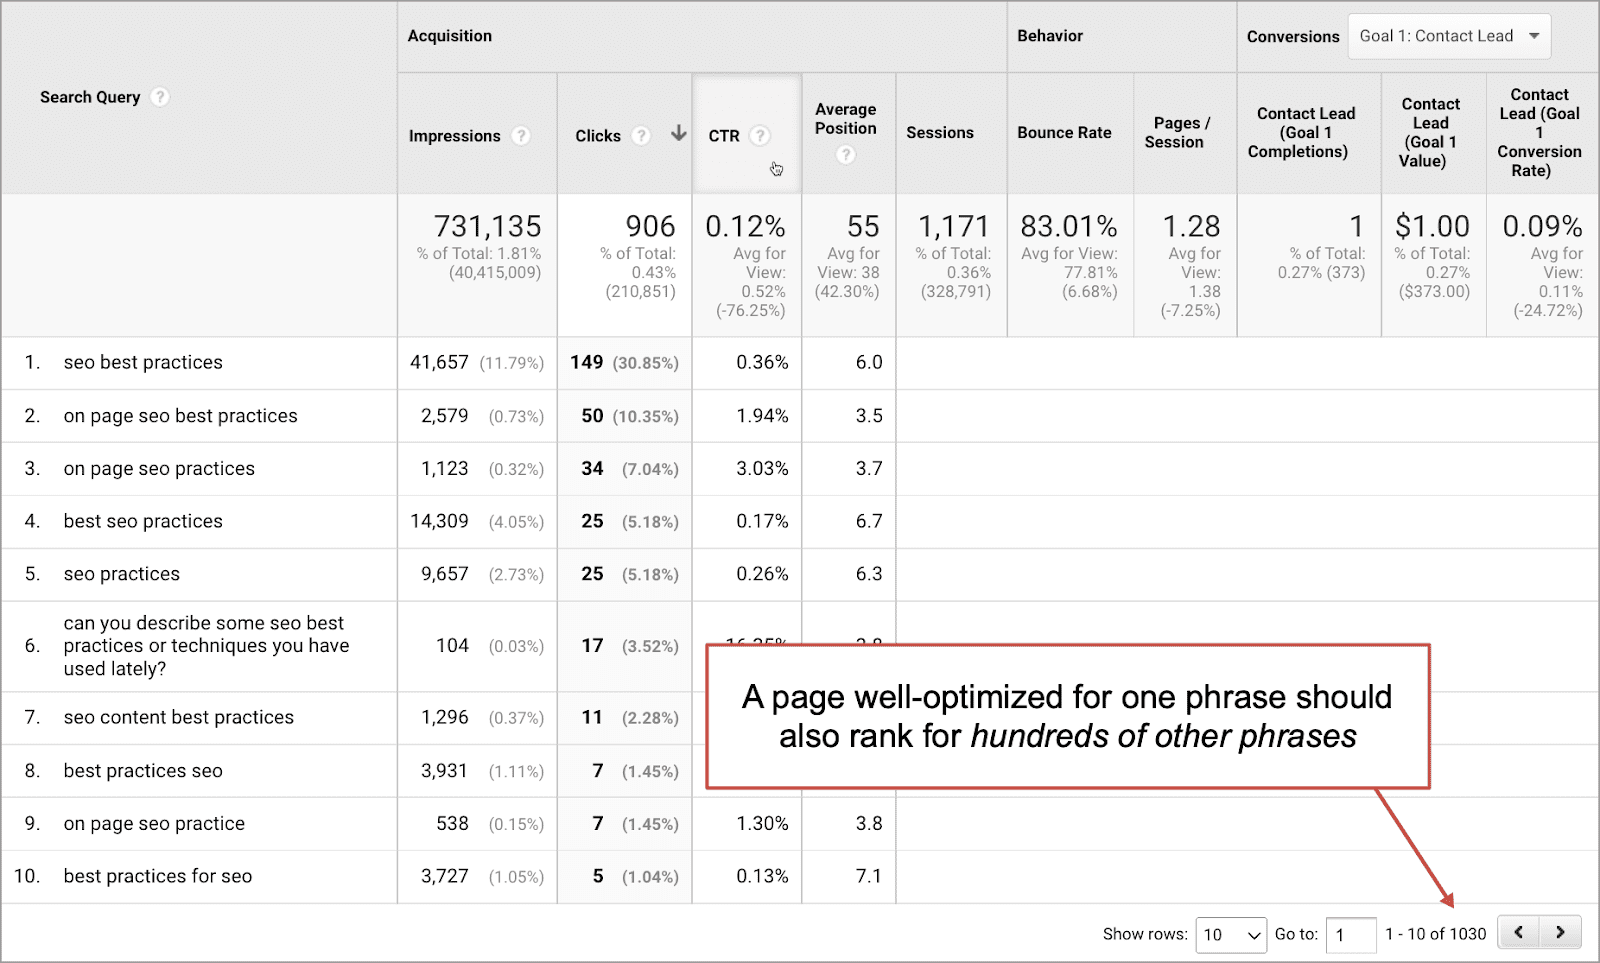Click CTR cell 1.30%
The image size is (1600, 963).
click(x=762, y=824)
